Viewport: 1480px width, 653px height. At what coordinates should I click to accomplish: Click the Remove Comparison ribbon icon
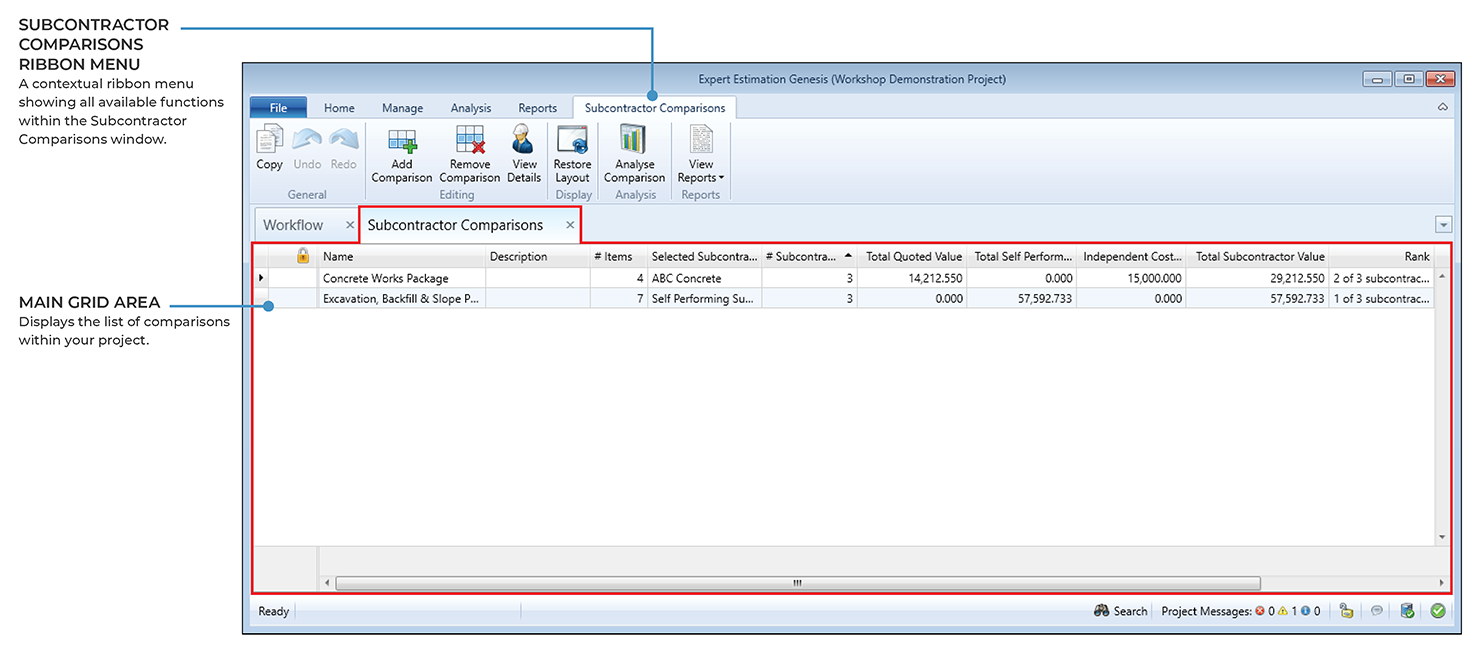tap(469, 142)
